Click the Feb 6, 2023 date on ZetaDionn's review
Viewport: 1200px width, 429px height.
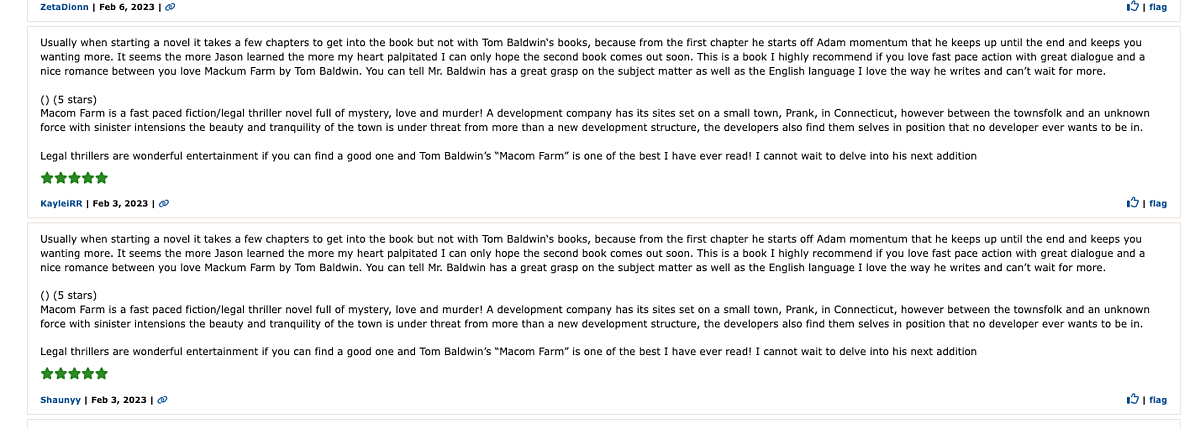tap(127, 7)
